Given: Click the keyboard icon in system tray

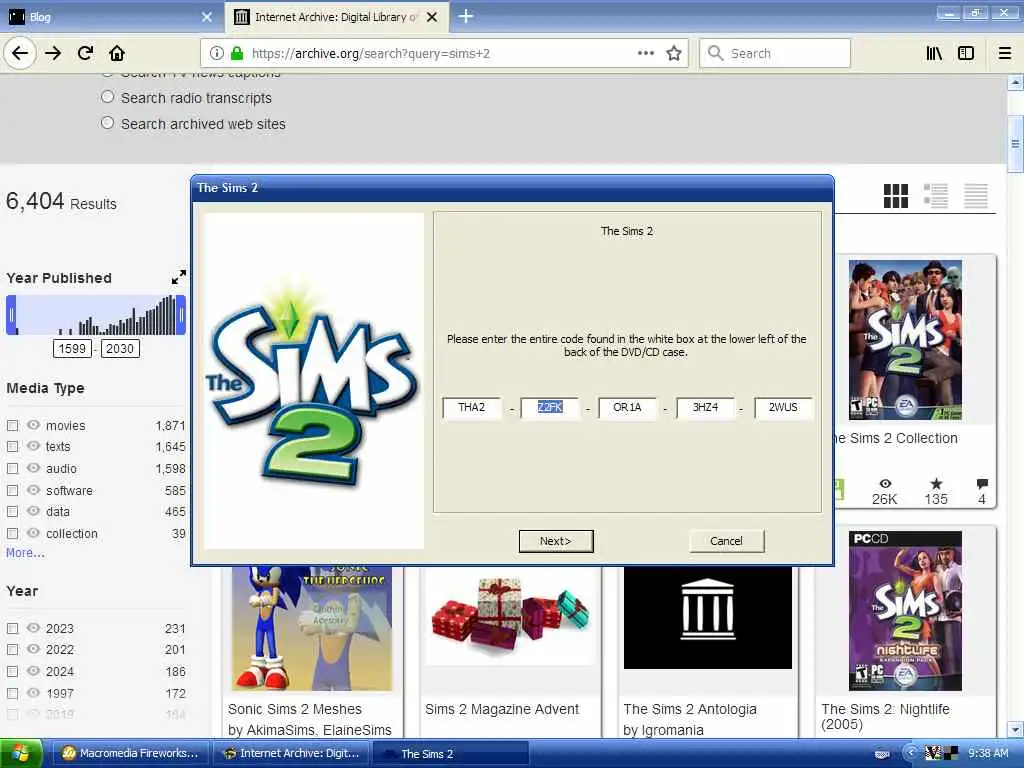Looking at the screenshot, I should pos(882,754).
